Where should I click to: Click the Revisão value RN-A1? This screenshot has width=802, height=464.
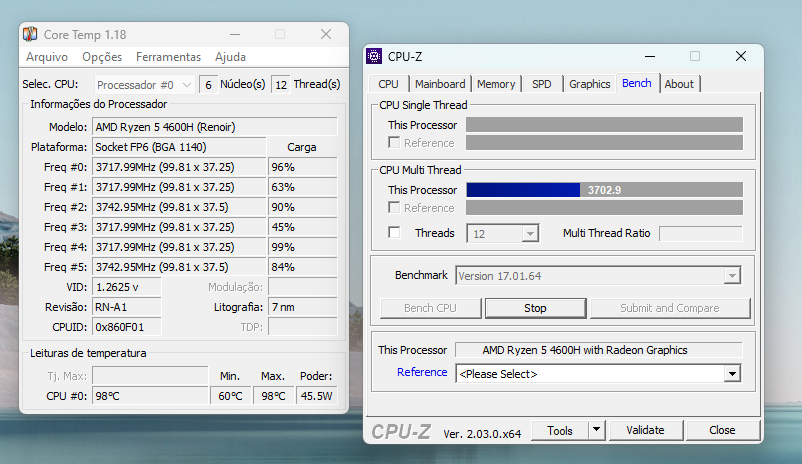[x=126, y=307]
